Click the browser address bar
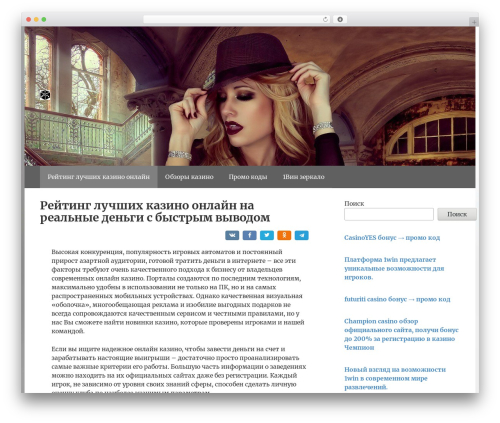 pos(236,19)
